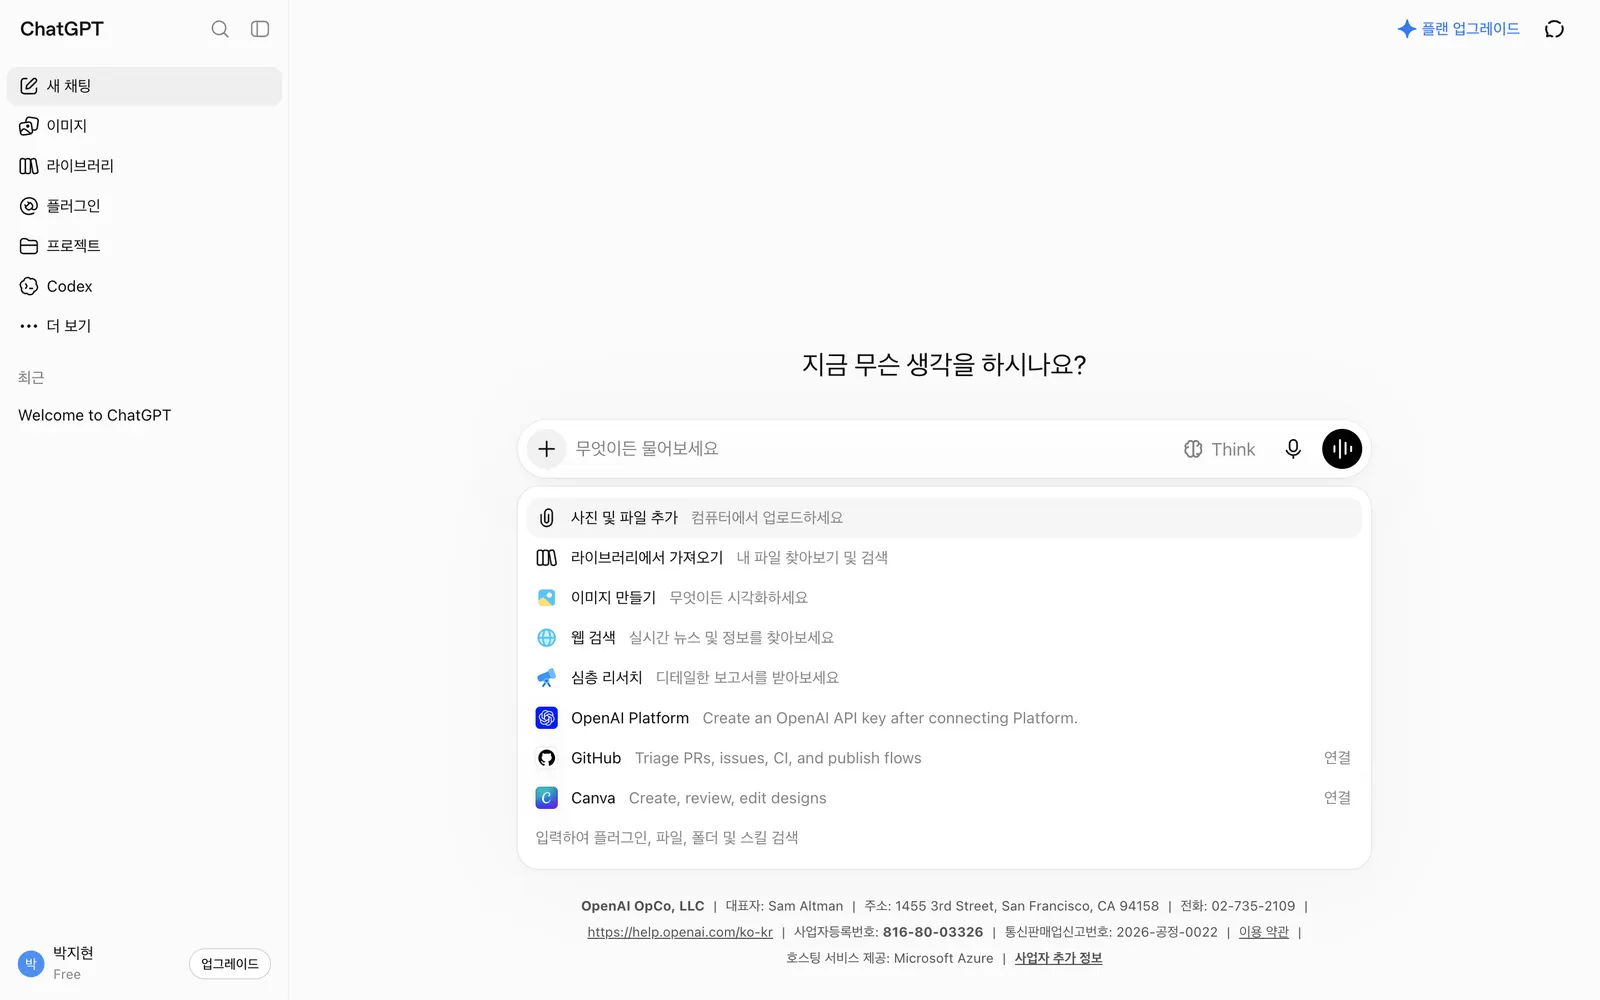Start voice mode with waveform button

point(1342,449)
